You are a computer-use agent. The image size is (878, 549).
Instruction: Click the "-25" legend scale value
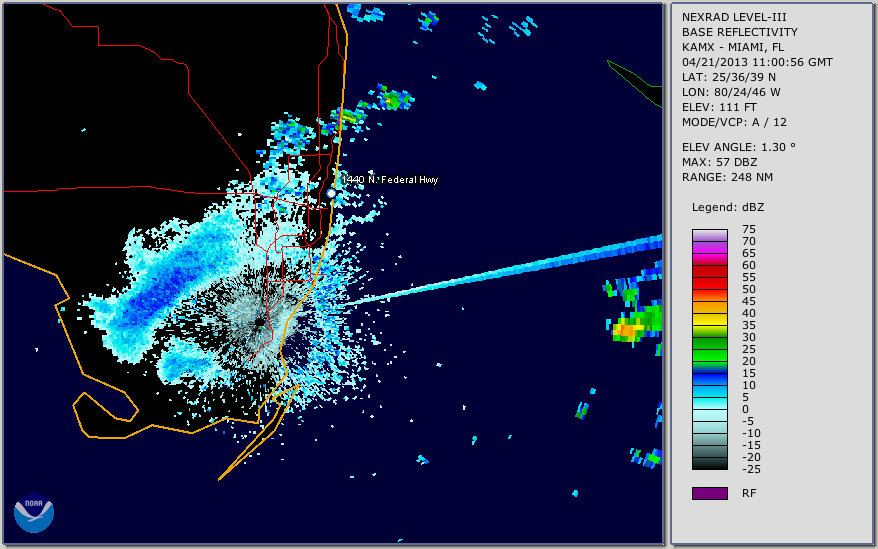click(751, 469)
